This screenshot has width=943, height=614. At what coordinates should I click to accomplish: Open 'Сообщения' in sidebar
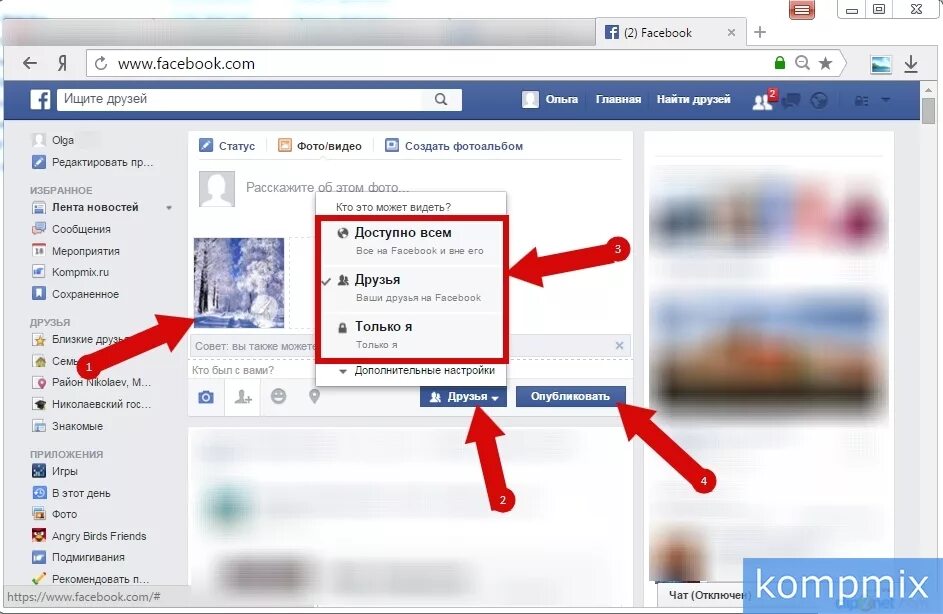71,229
